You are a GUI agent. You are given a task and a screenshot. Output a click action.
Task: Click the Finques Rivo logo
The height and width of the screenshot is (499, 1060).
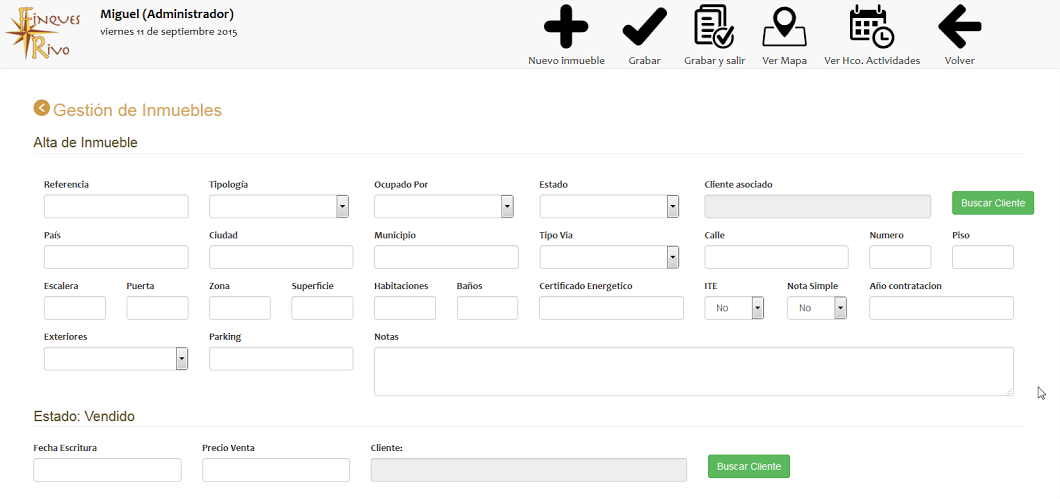[40, 34]
